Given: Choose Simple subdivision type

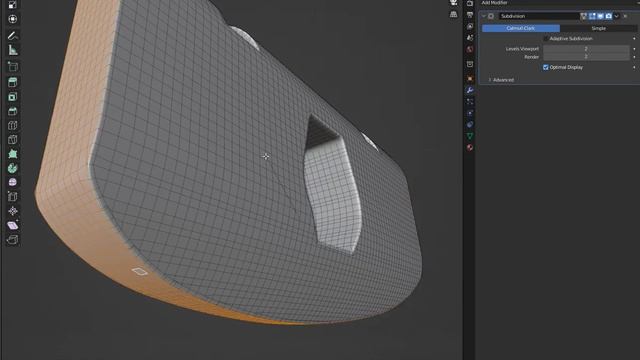Looking at the screenshot, I should pos(598,28).
